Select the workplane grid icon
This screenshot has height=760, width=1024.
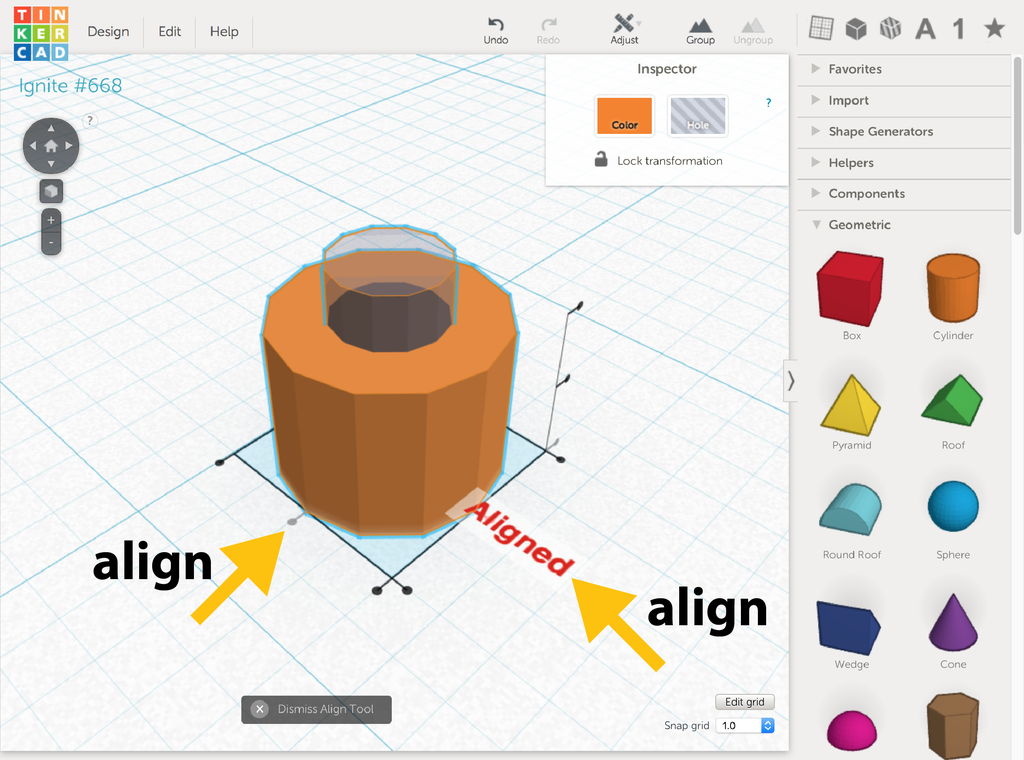tap(821, 28)
